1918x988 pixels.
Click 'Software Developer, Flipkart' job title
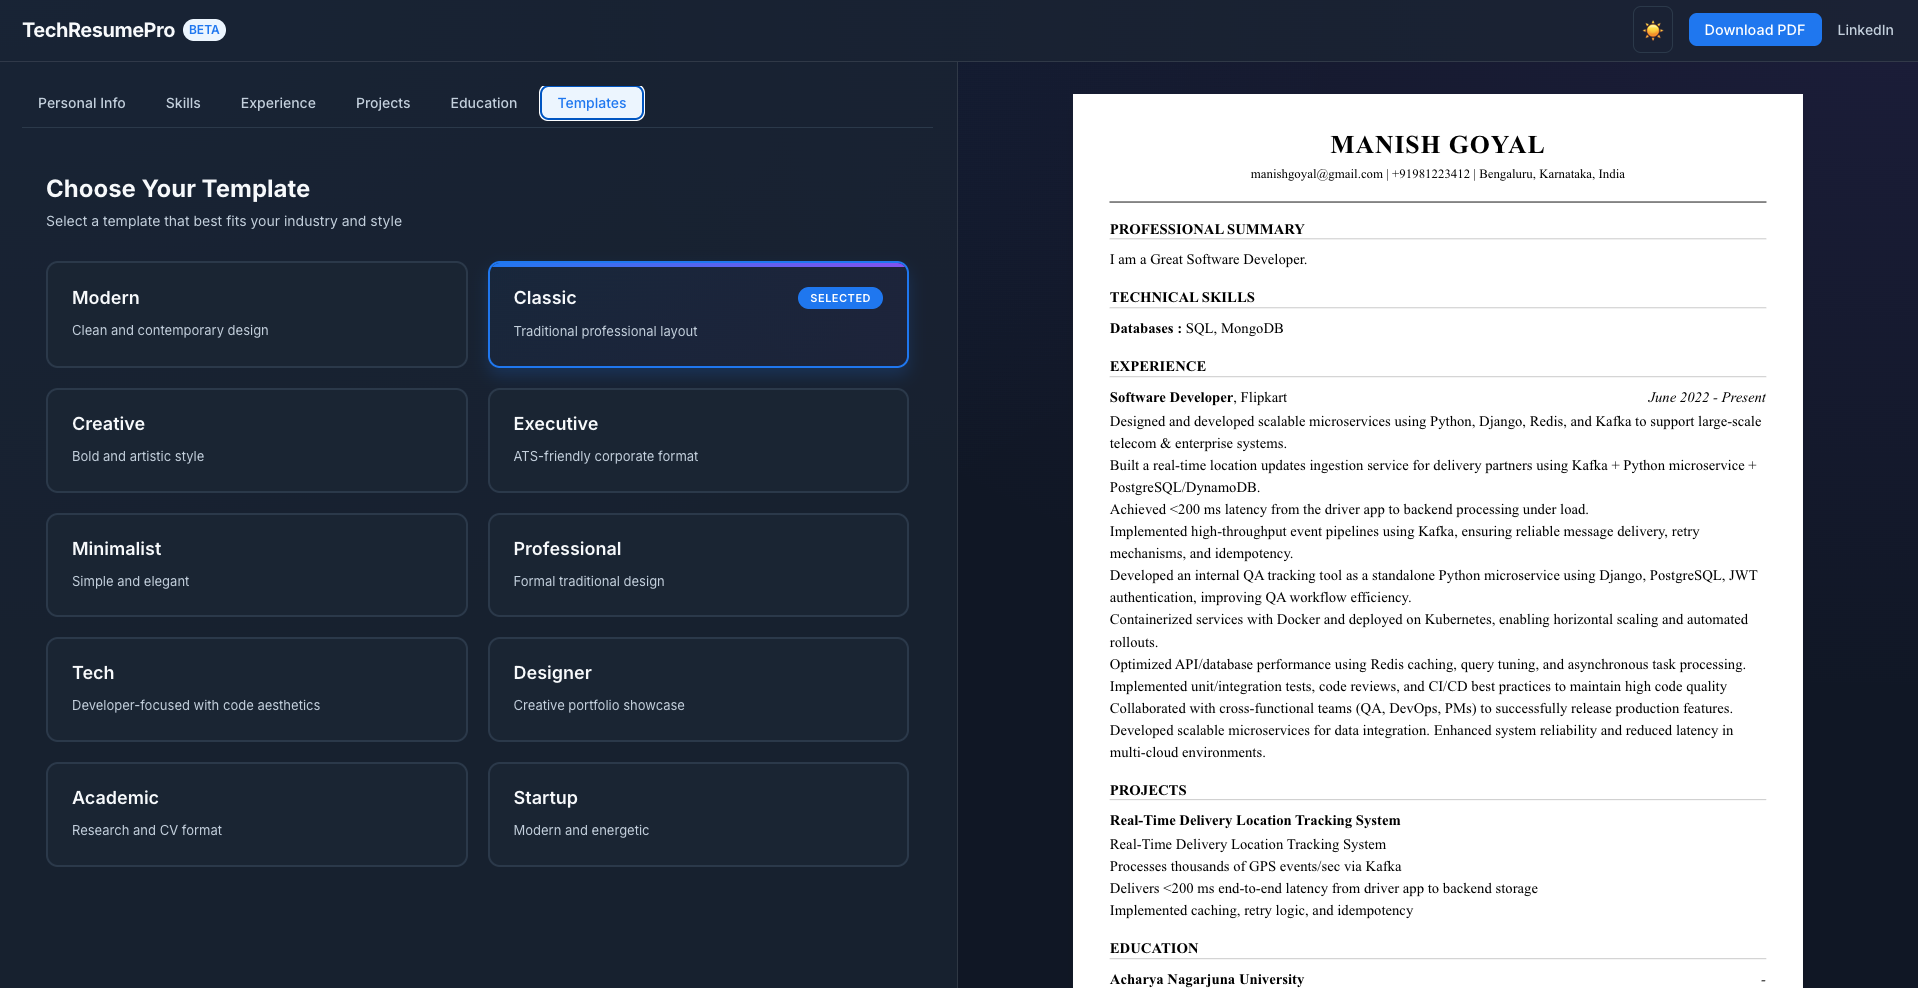coord(1198,397)
